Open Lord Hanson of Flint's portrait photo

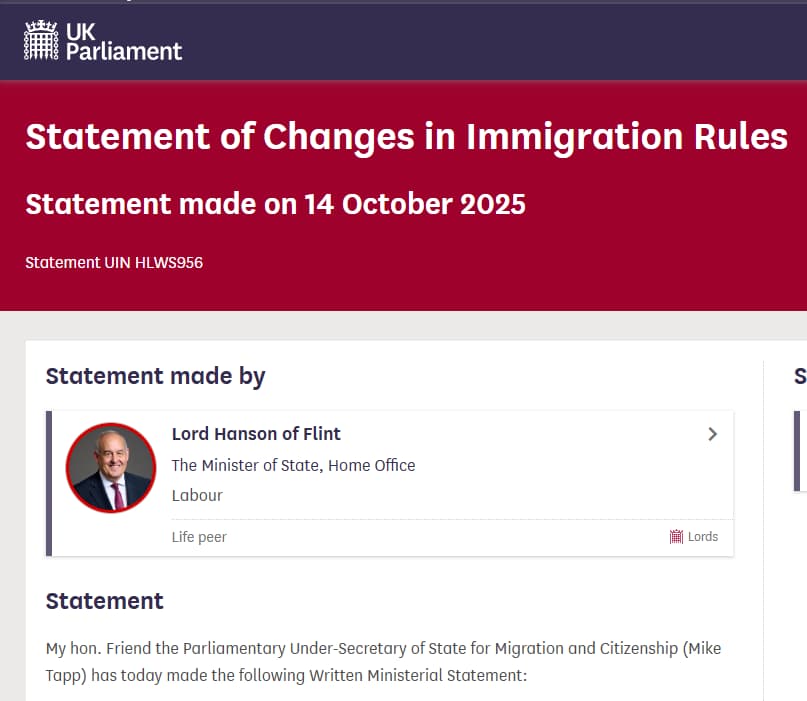111,467
